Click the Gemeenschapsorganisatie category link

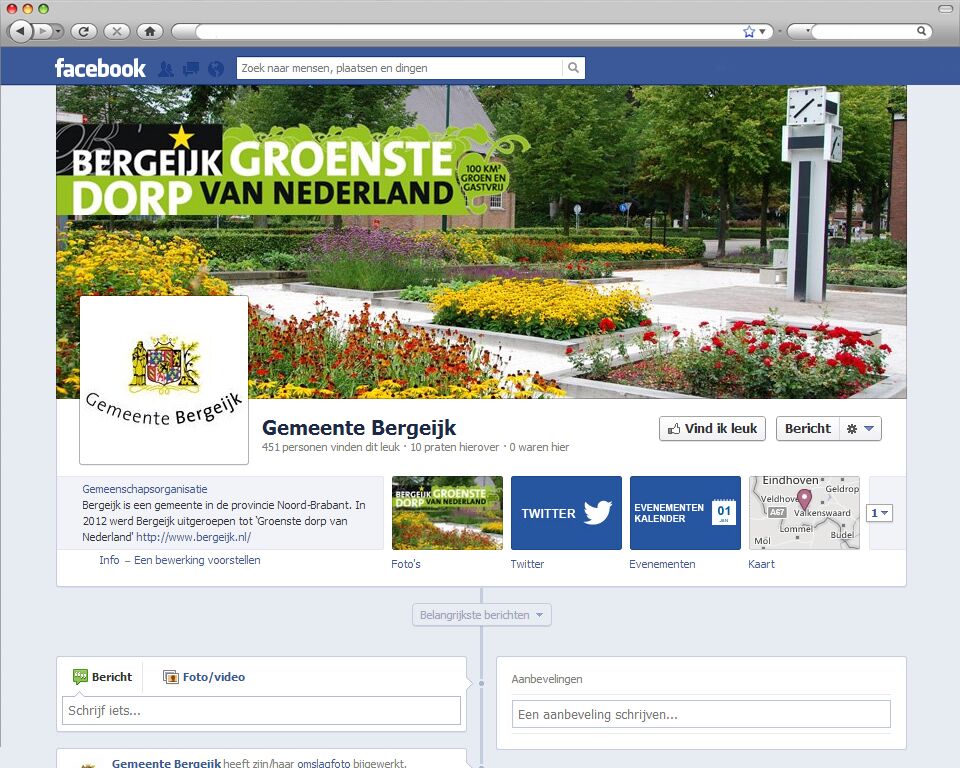click(144, 489)
